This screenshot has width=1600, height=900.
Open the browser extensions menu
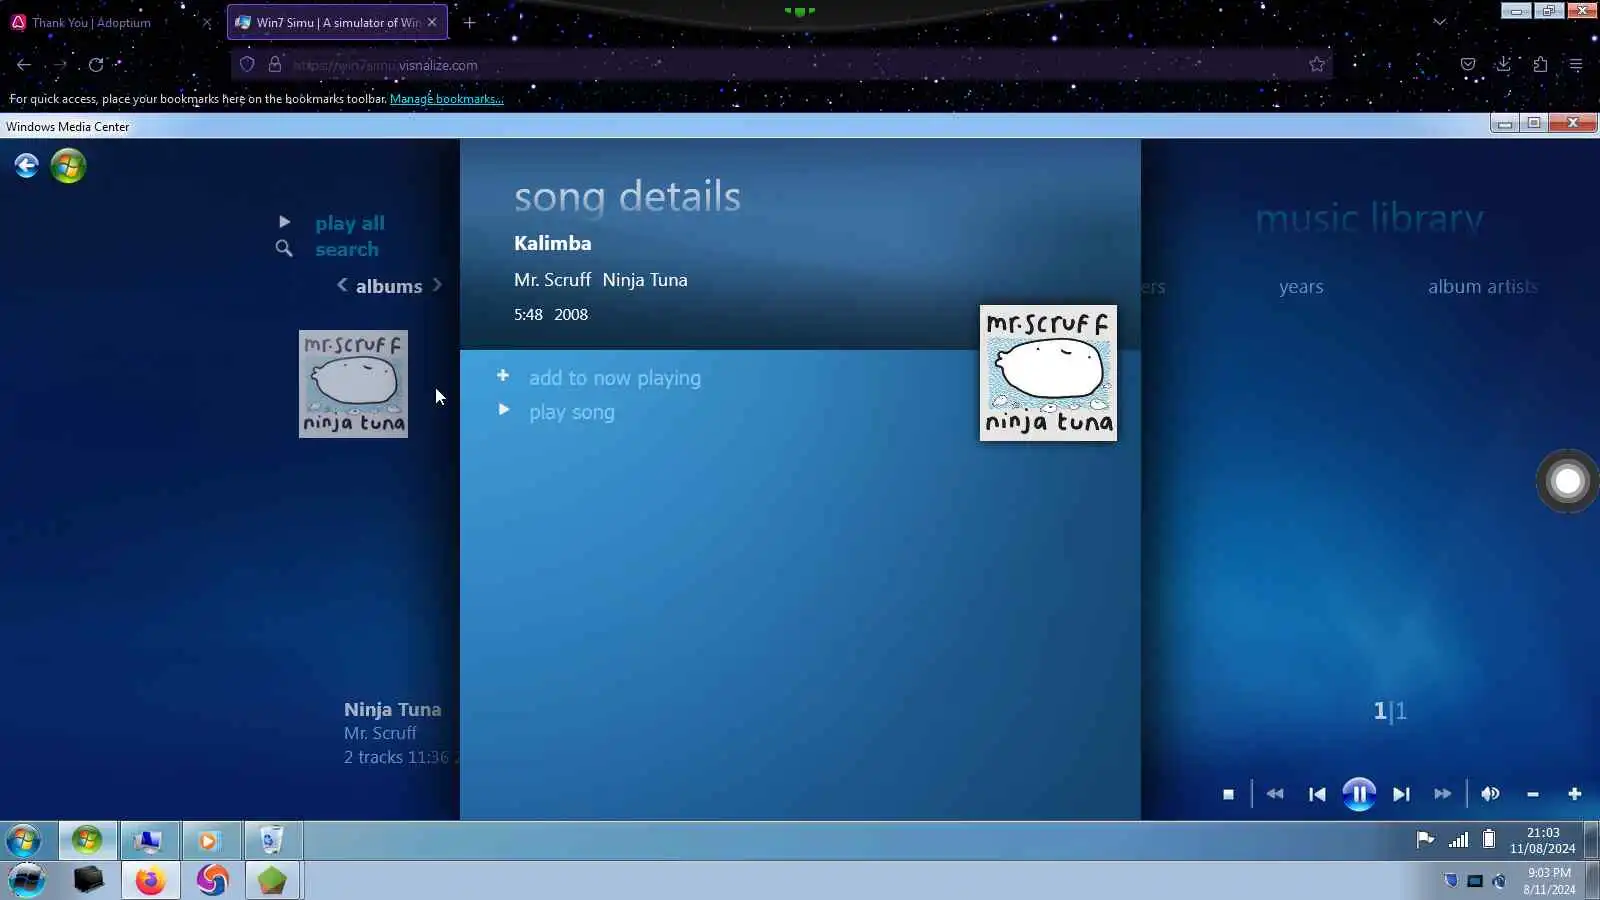point(1540,64)
